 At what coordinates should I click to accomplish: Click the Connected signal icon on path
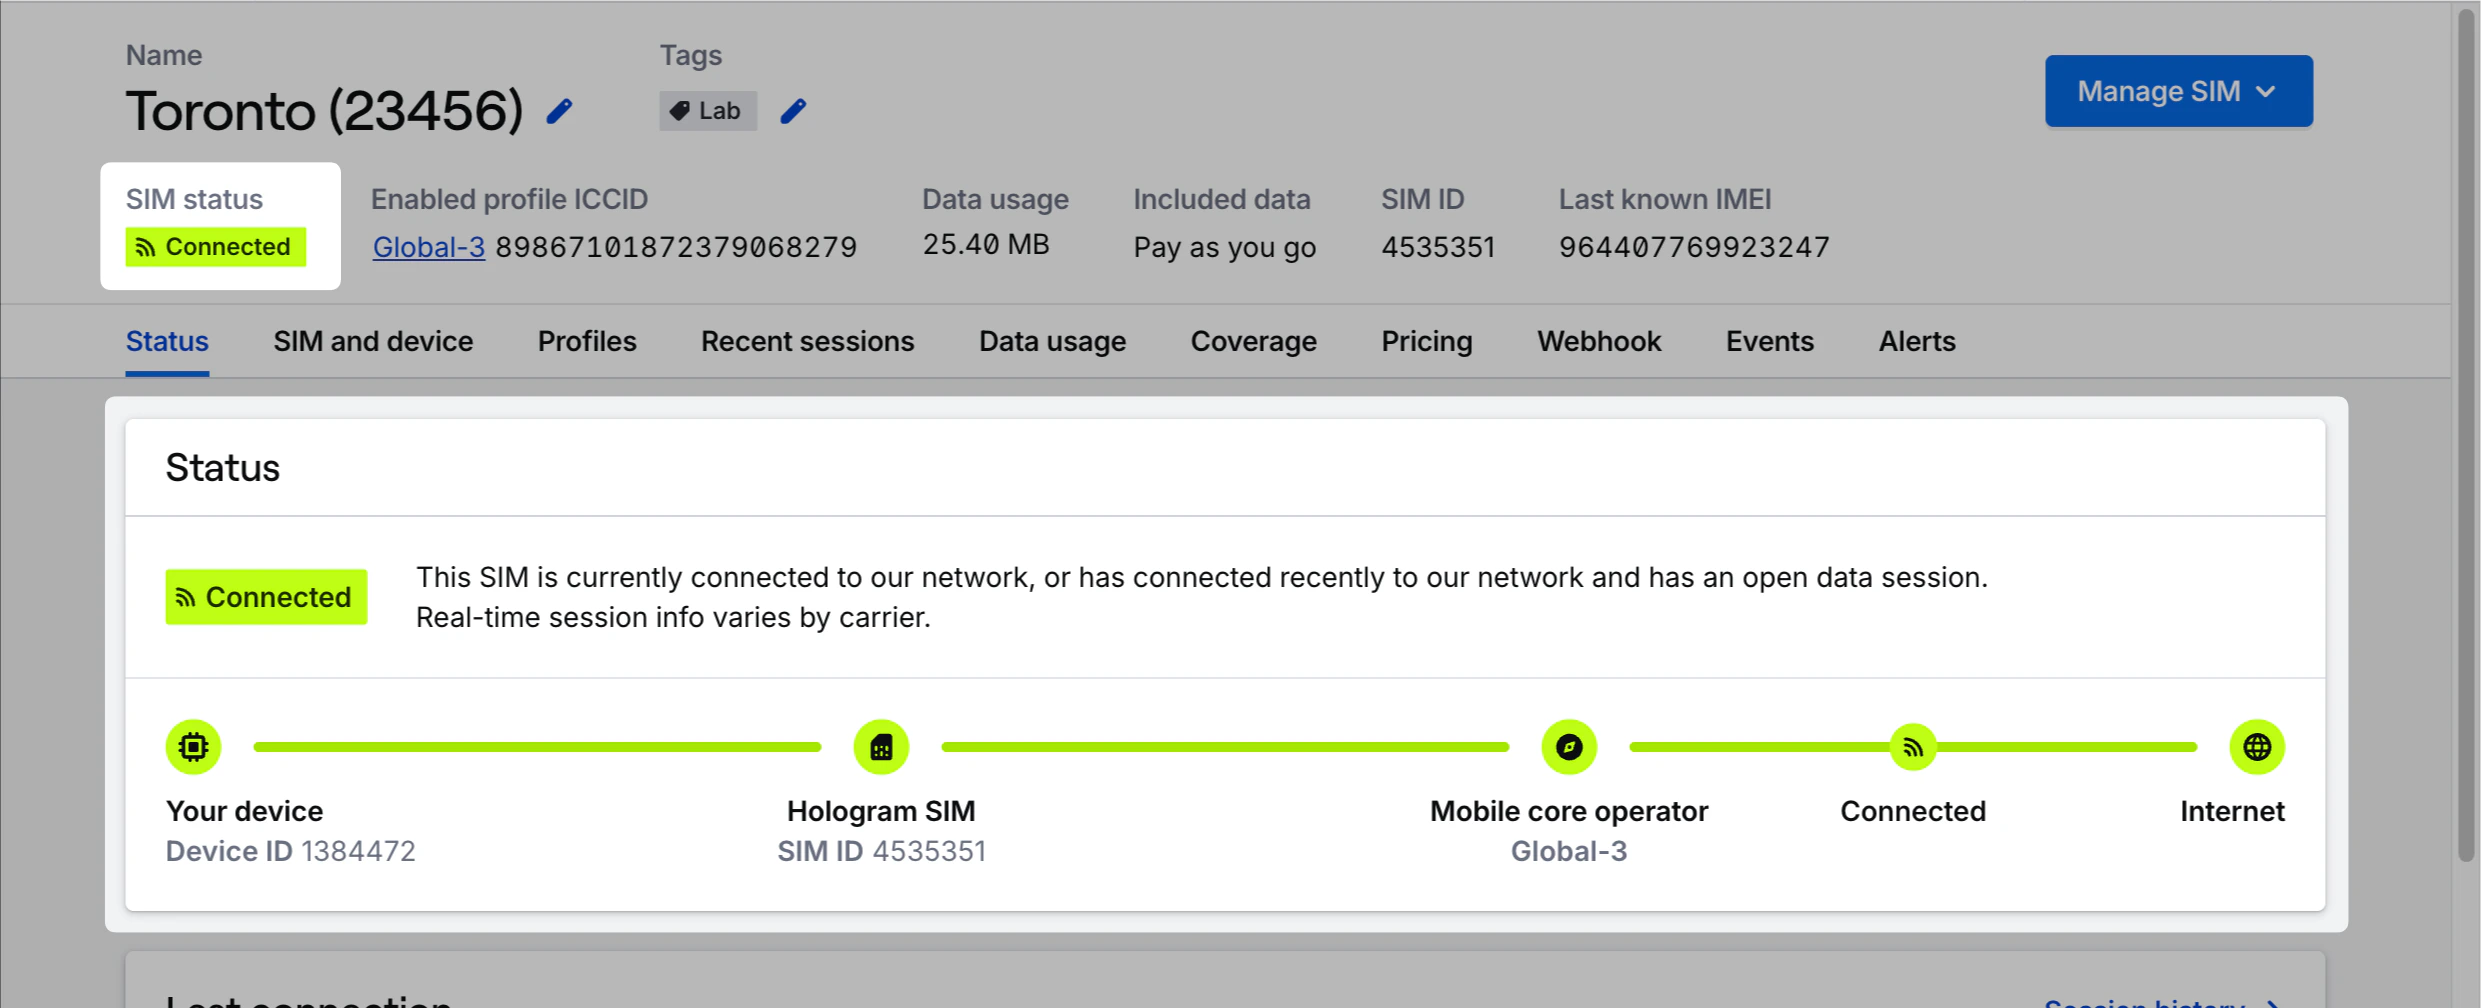(x=1913, y=747)
